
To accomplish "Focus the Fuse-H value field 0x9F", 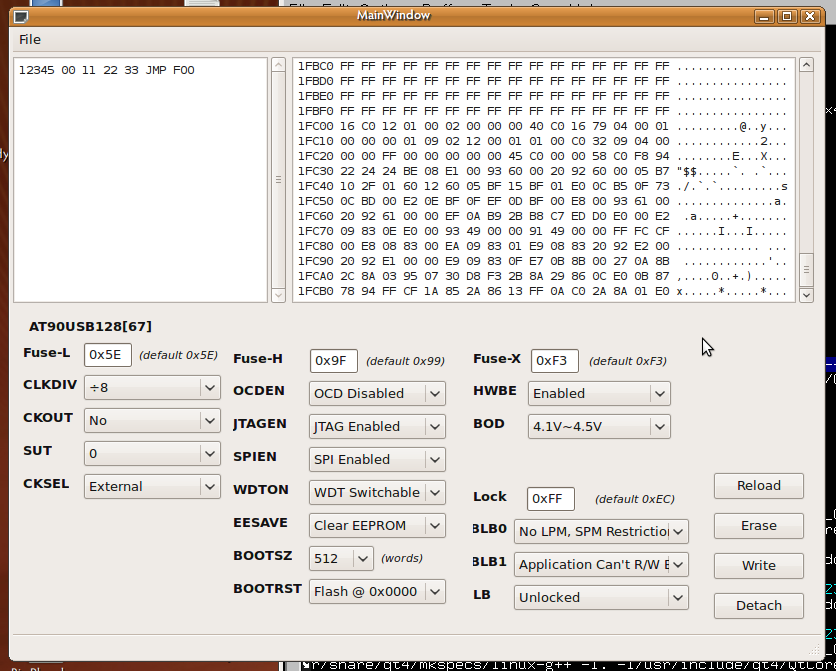I will [x=334, y=361].
